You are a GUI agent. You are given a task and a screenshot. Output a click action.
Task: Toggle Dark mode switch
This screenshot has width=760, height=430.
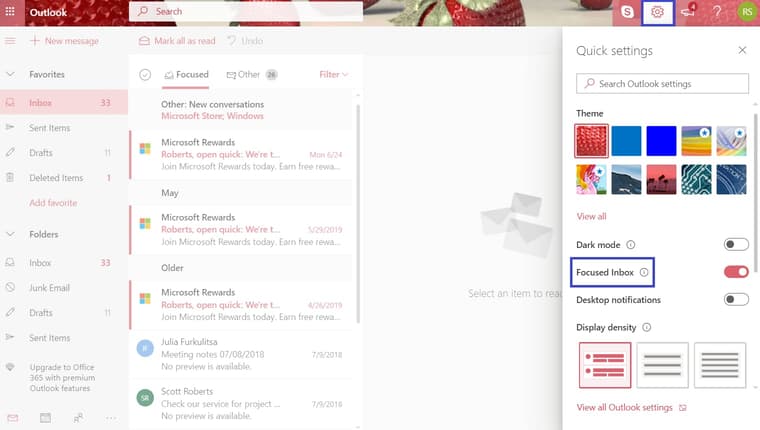(736, 244)
